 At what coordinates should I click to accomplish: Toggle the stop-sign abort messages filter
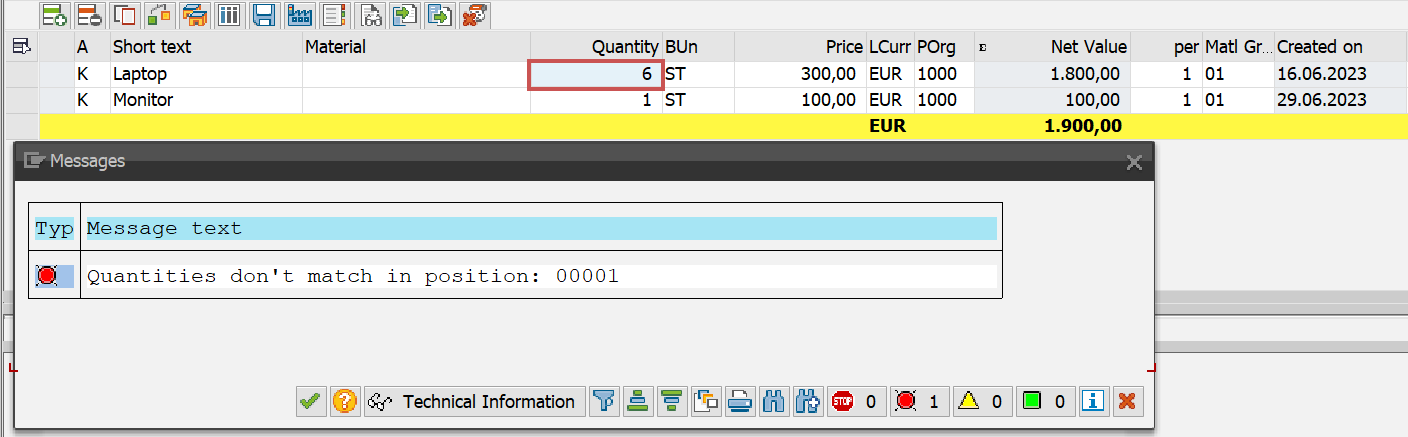855,402
